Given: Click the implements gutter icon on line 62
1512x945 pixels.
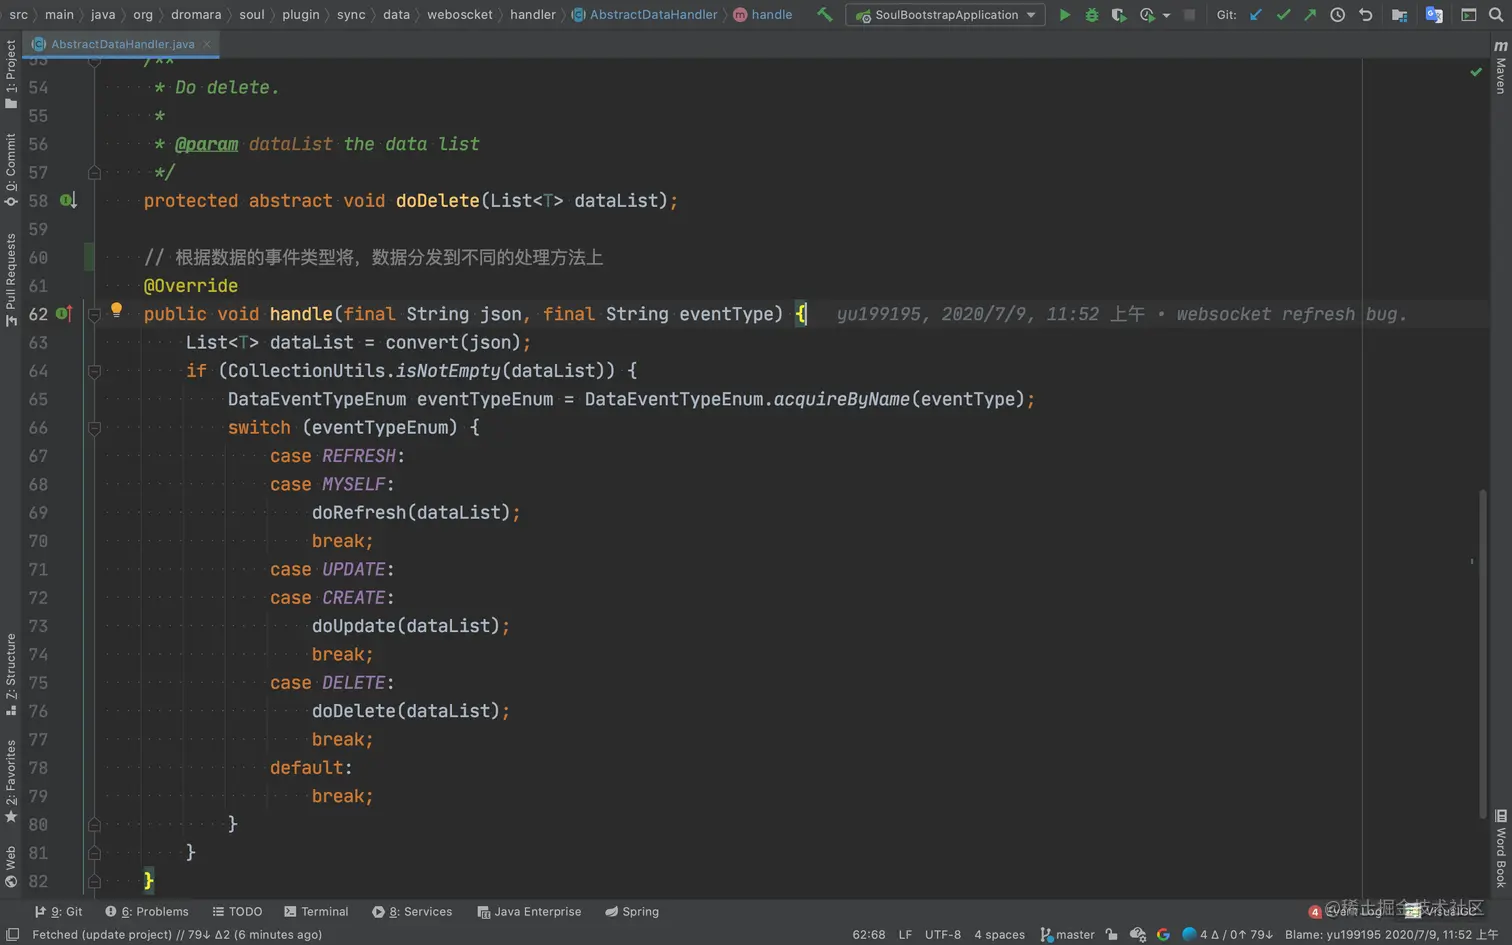Looking at the screenshot, I should click(x=64, y=314).
